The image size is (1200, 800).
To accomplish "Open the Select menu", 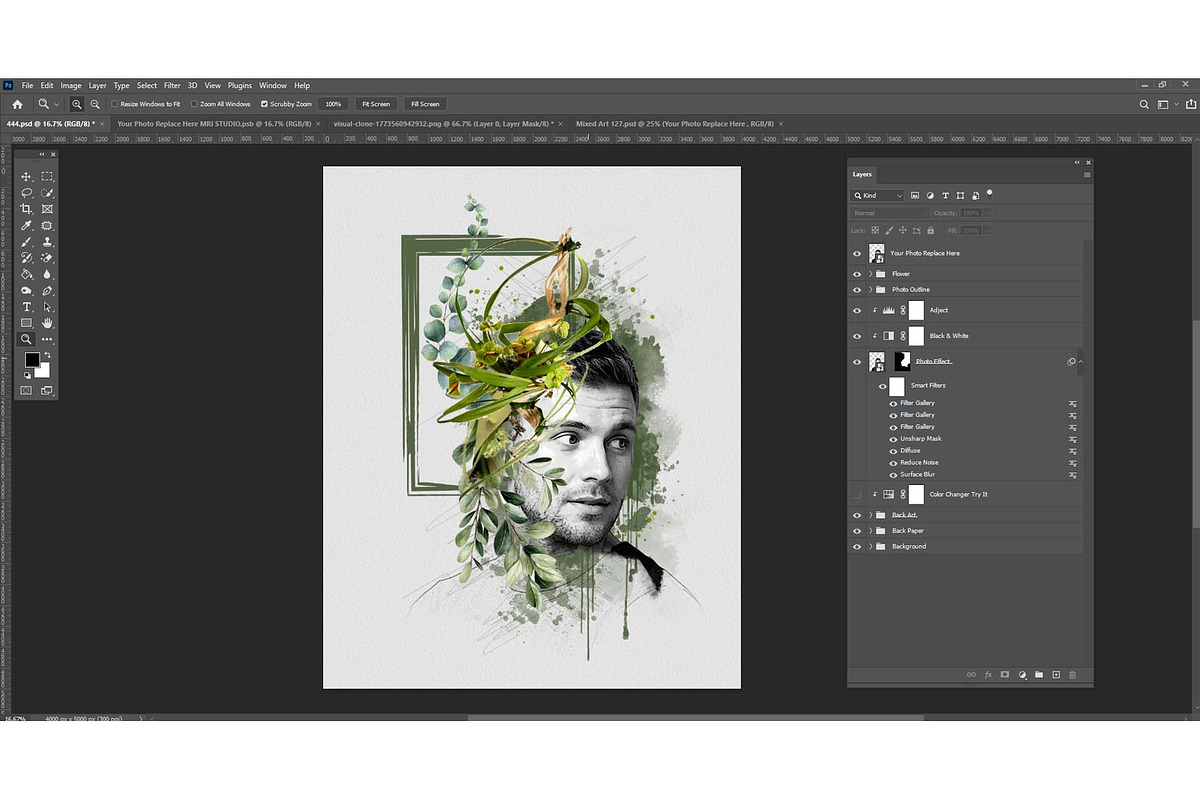I will (x=147, y=85).
